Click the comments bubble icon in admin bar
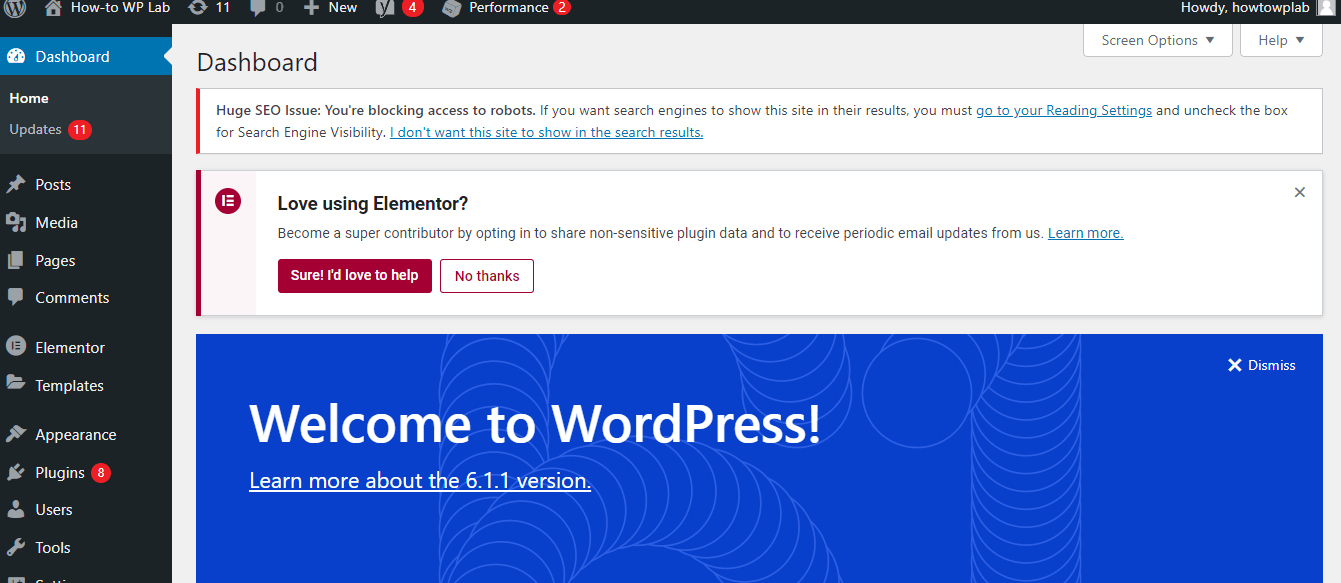Image resolution: width=1341 pixels, height=583 pixels. (x=258, y=8)
